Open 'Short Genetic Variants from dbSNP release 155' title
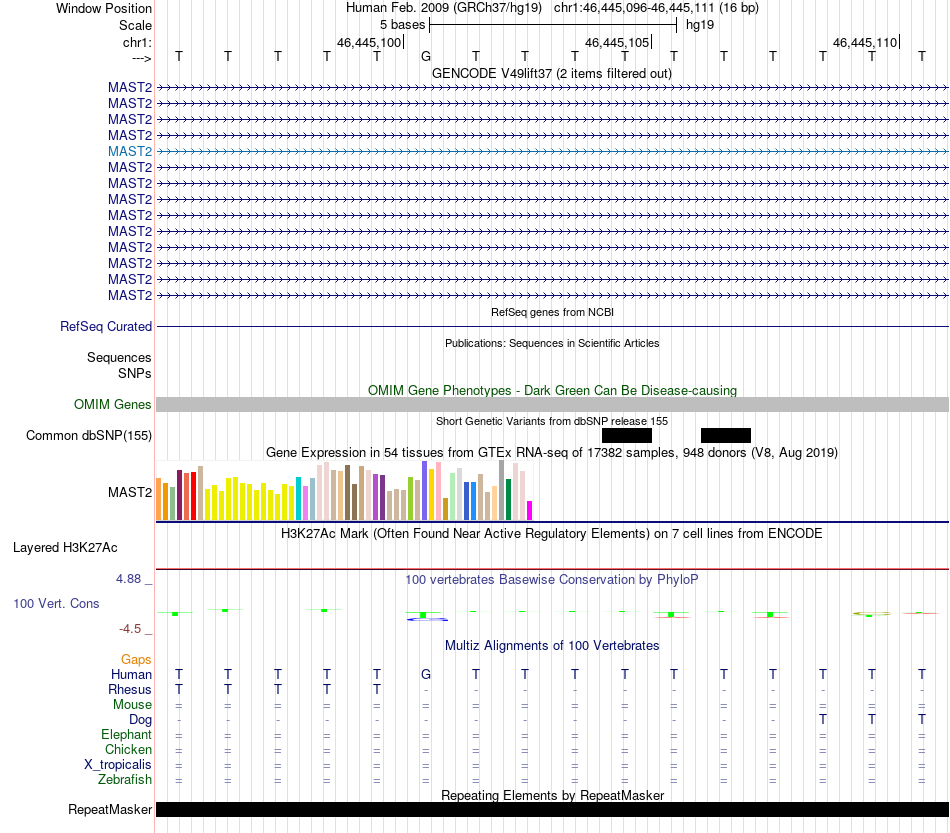Screen dimensions: 950x833 click(552, 421)
